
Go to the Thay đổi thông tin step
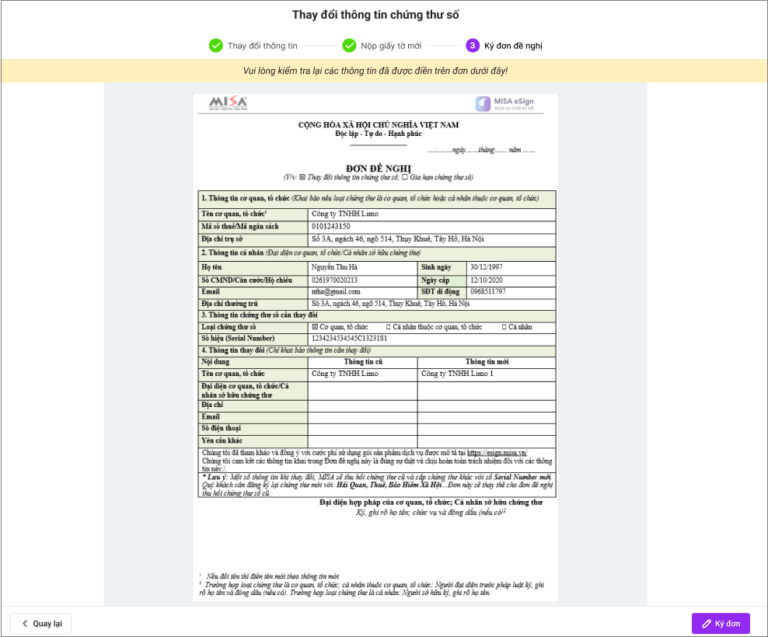[262, 46]
